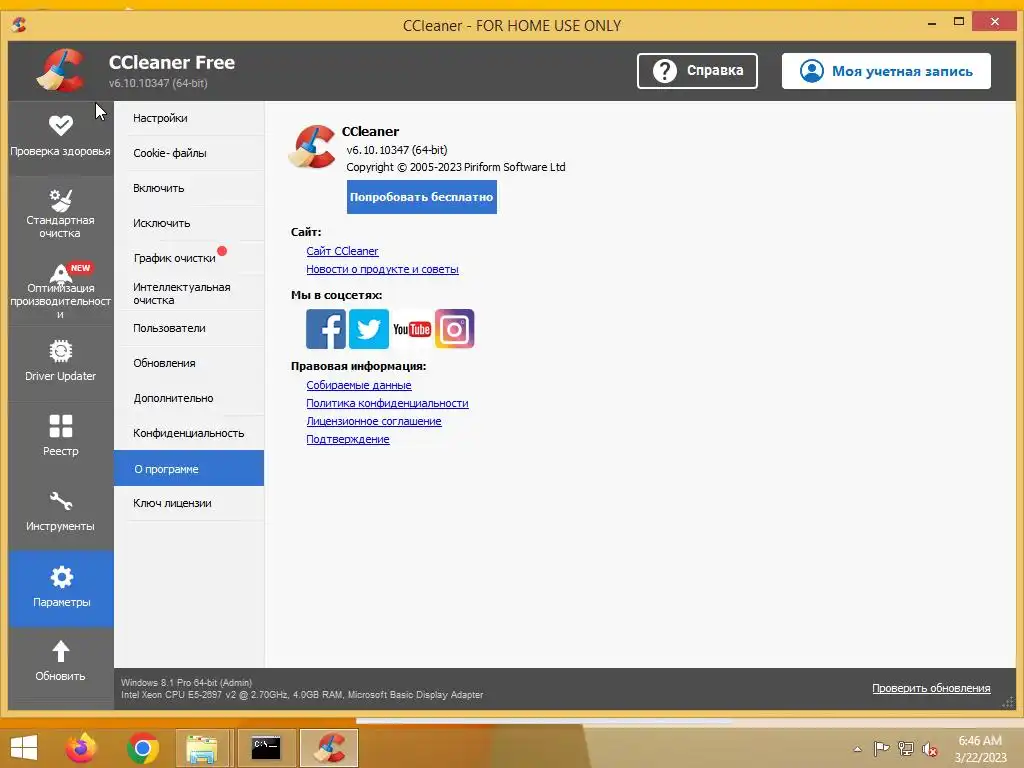This screenshot has width=1024, height=768.
Task: Click the muted volume tray icon
Action: coord(929,749)
